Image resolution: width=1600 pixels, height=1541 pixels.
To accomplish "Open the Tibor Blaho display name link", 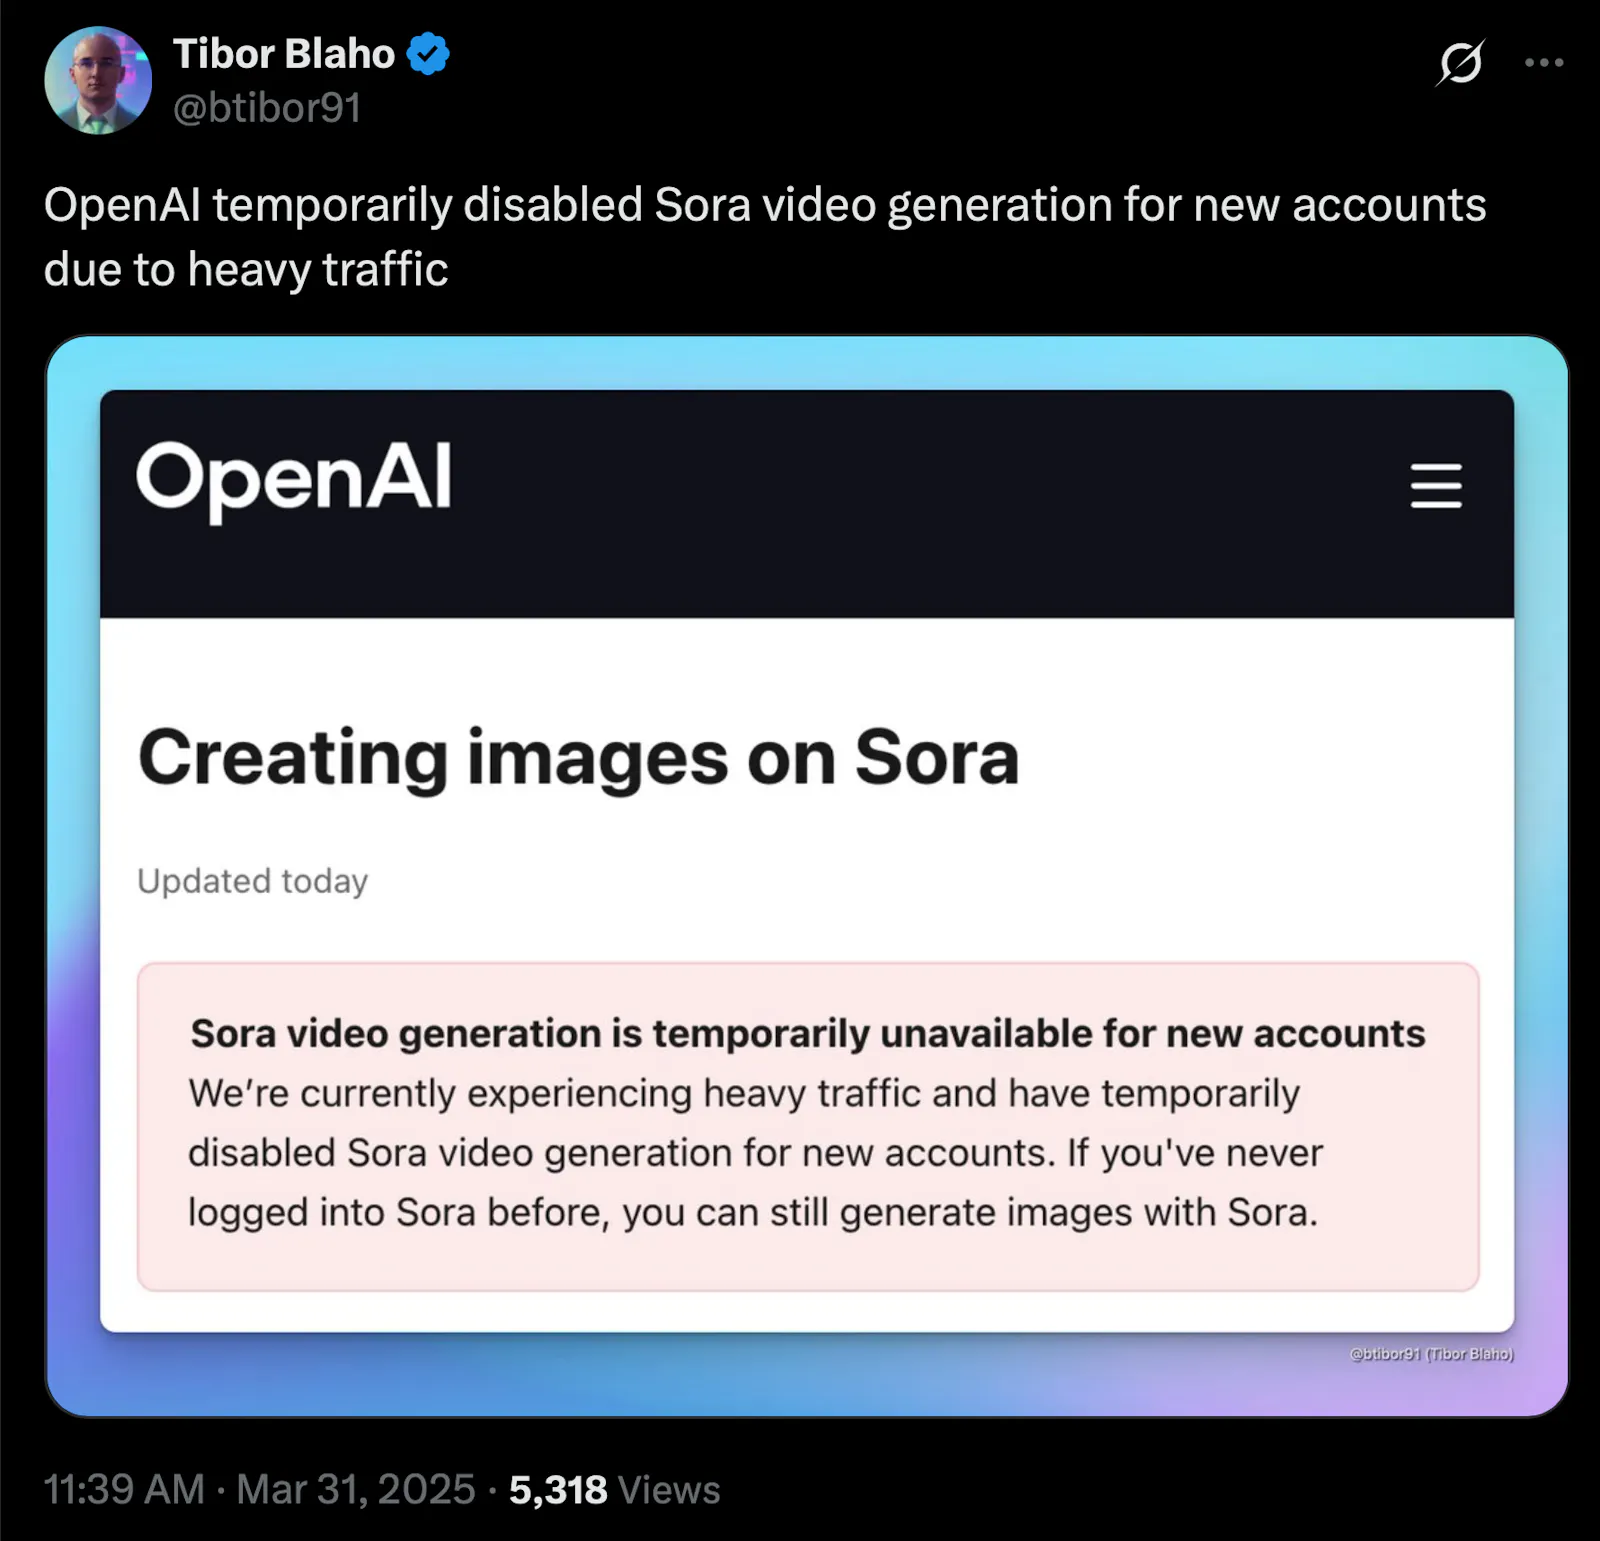I will click(x=284, y=54).
